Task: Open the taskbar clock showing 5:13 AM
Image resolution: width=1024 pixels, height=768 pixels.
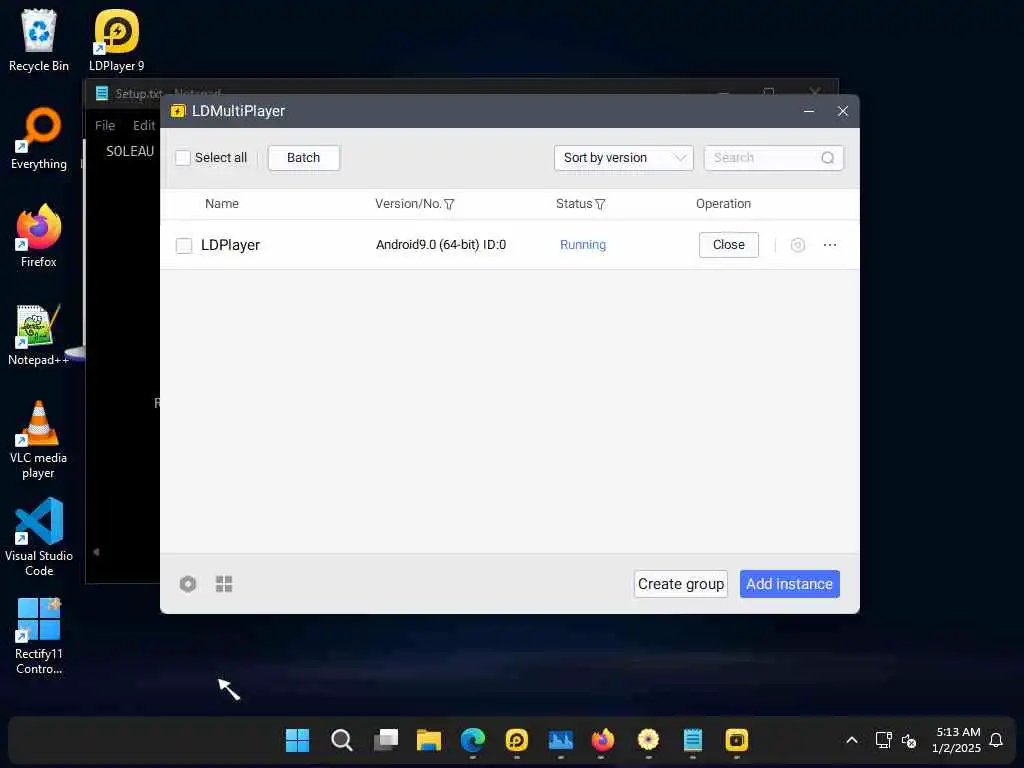Action: coord(957,740)
